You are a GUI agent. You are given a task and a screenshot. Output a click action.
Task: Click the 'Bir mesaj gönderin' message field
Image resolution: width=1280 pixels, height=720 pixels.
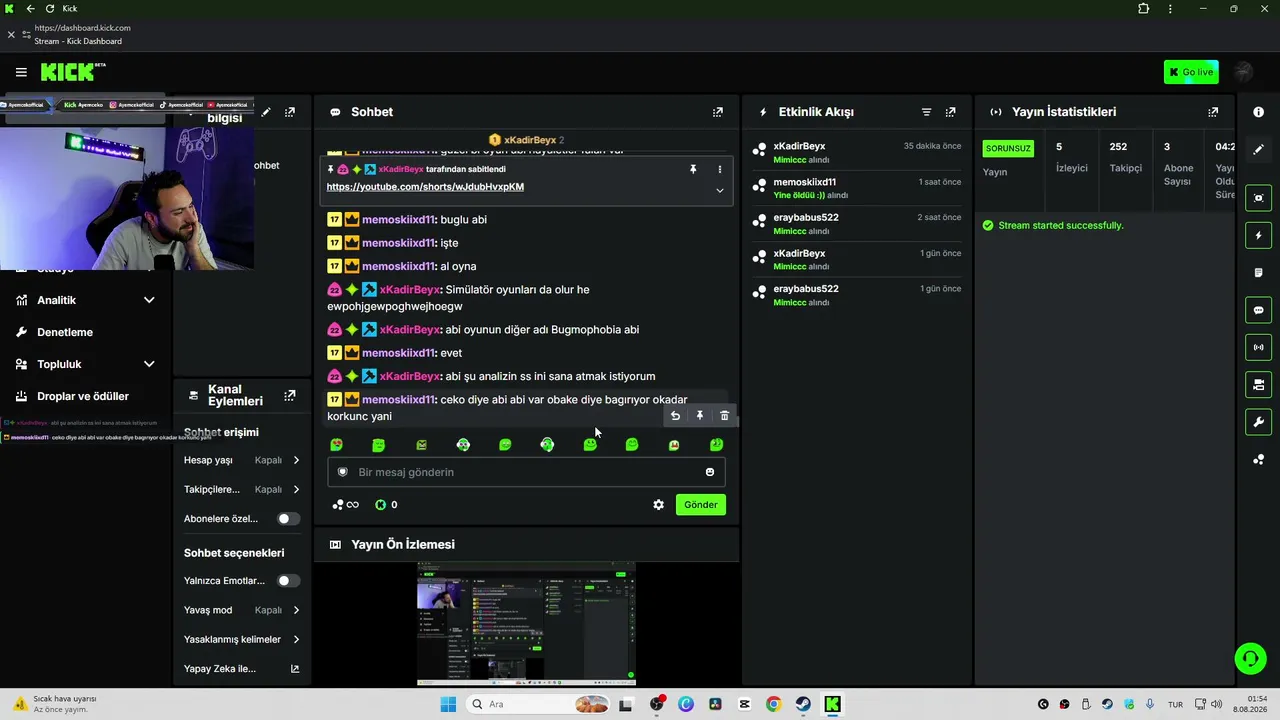(526, 472)
